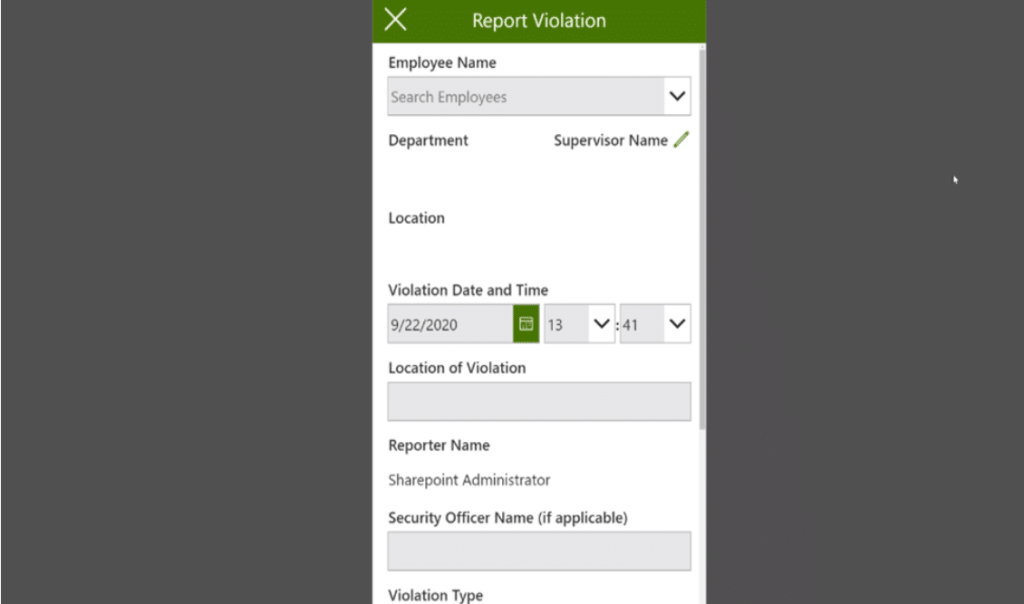Click the Location of Violation label
1024x604 pixels.
456,368
